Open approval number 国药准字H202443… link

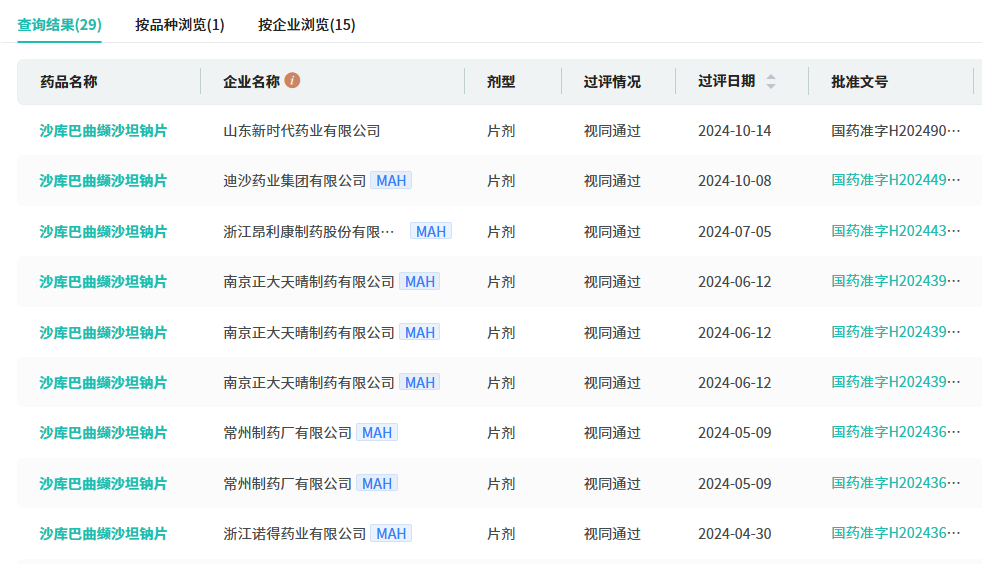click(896, 231)
